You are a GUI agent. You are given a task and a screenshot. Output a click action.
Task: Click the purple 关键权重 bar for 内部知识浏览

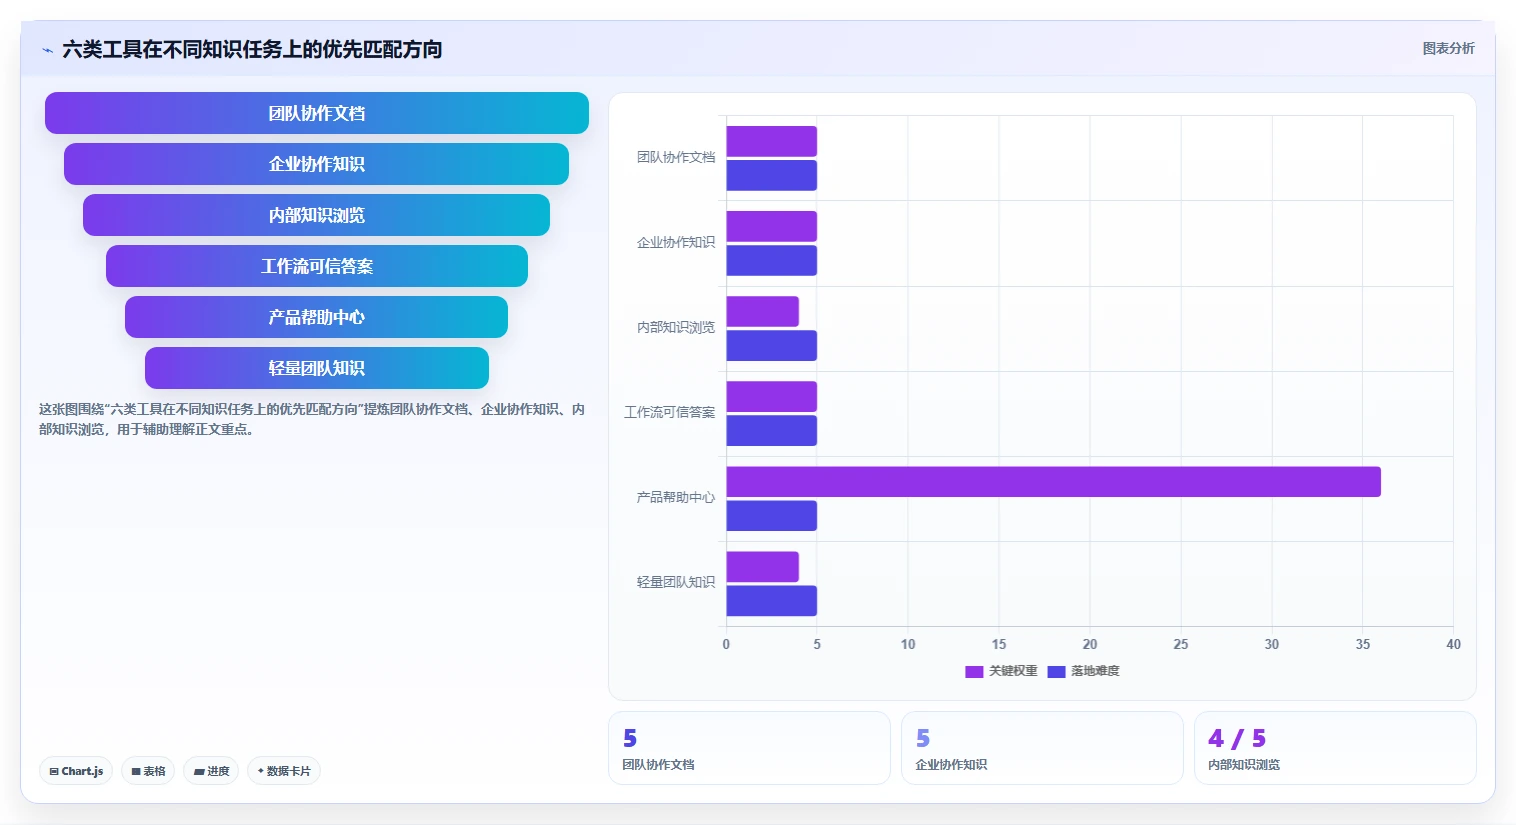click(x=762, y=311)
